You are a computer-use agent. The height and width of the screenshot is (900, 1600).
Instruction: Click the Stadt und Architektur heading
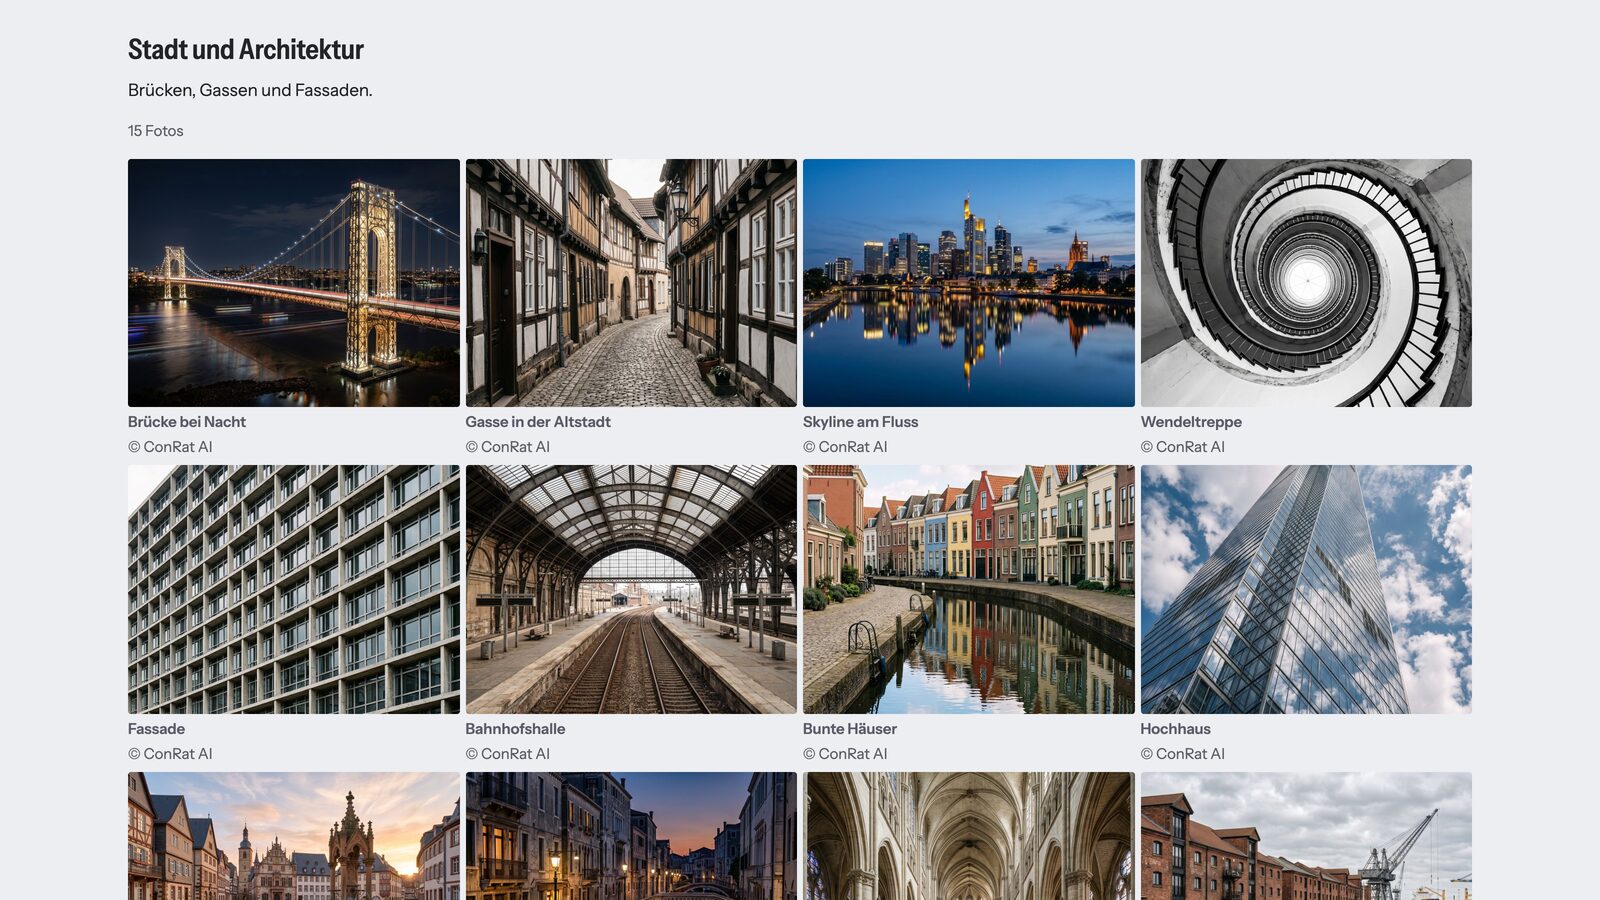pyautogui.click(x=245, y=49)
